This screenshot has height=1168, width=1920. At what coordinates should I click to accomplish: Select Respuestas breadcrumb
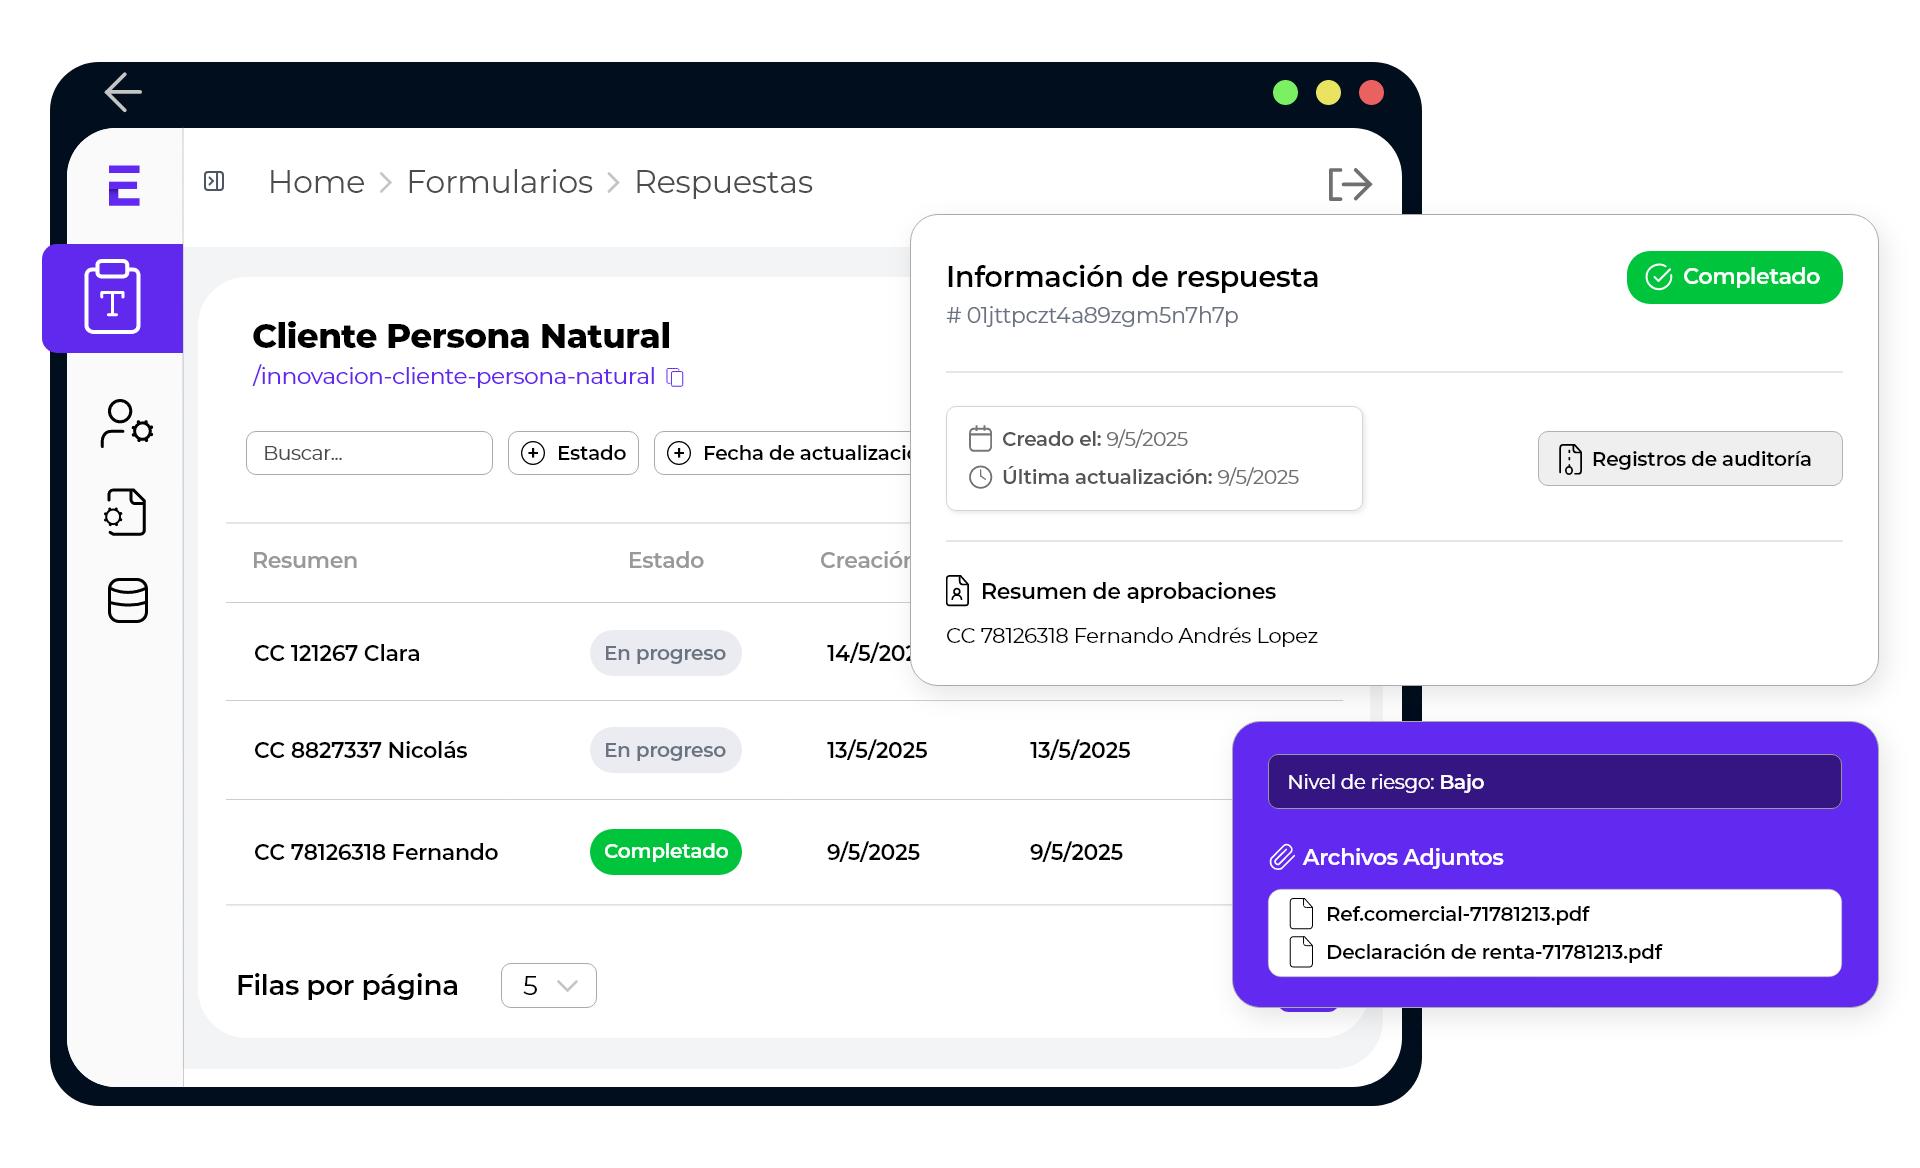pos(723,182)
